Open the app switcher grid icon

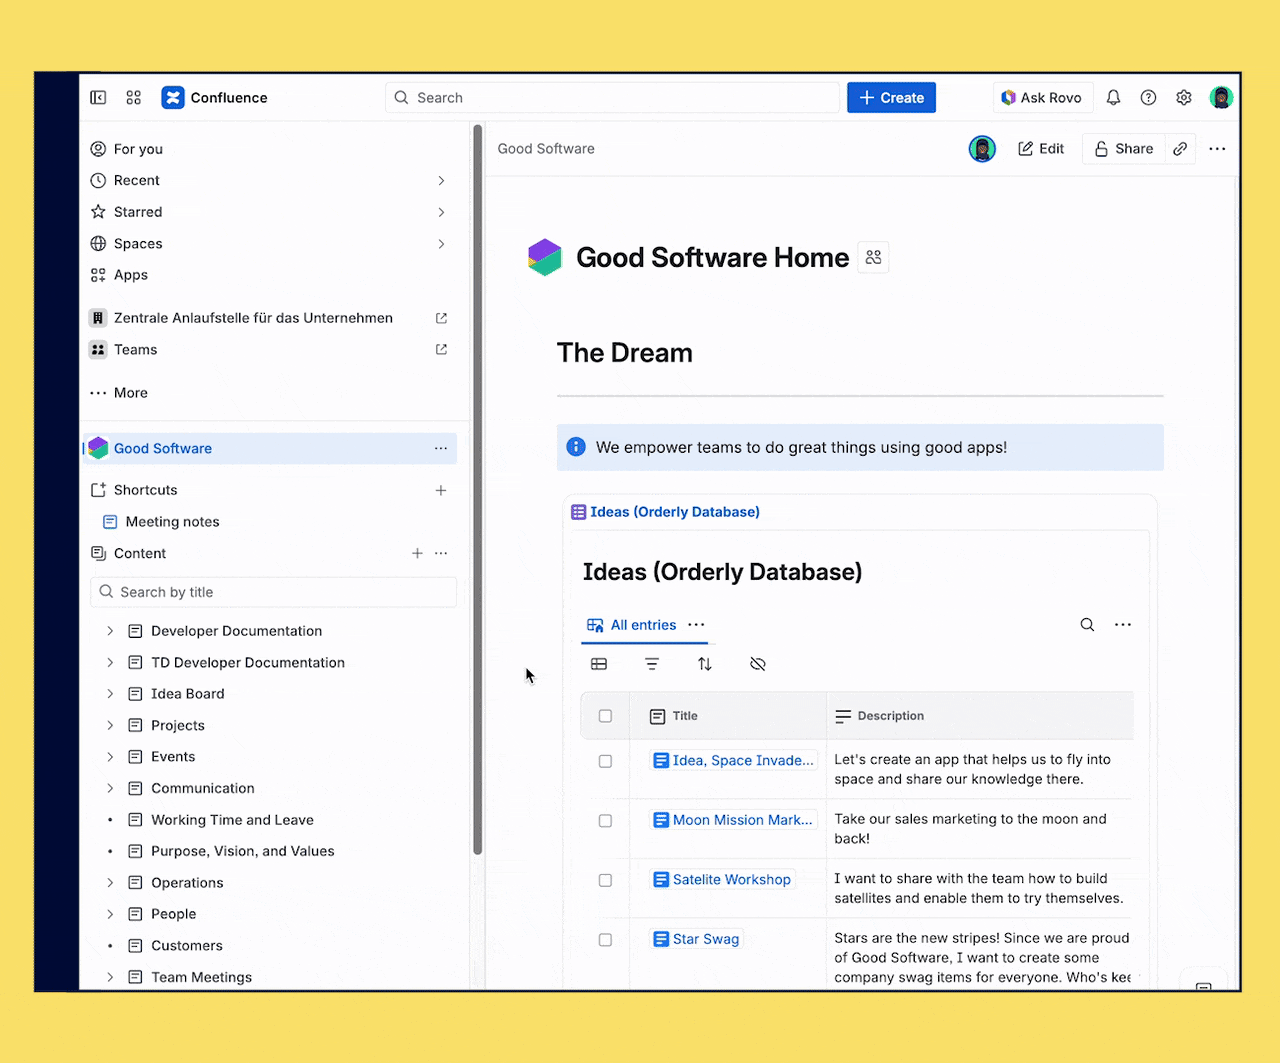pos(134,98)
